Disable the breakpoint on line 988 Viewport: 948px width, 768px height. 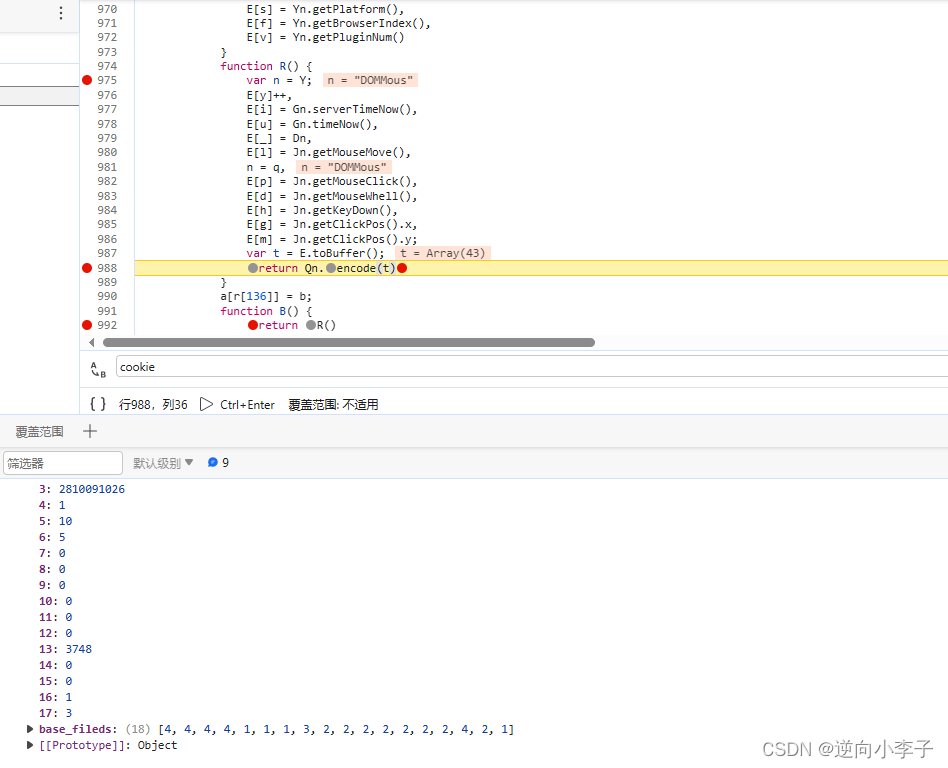coord(87,267)
